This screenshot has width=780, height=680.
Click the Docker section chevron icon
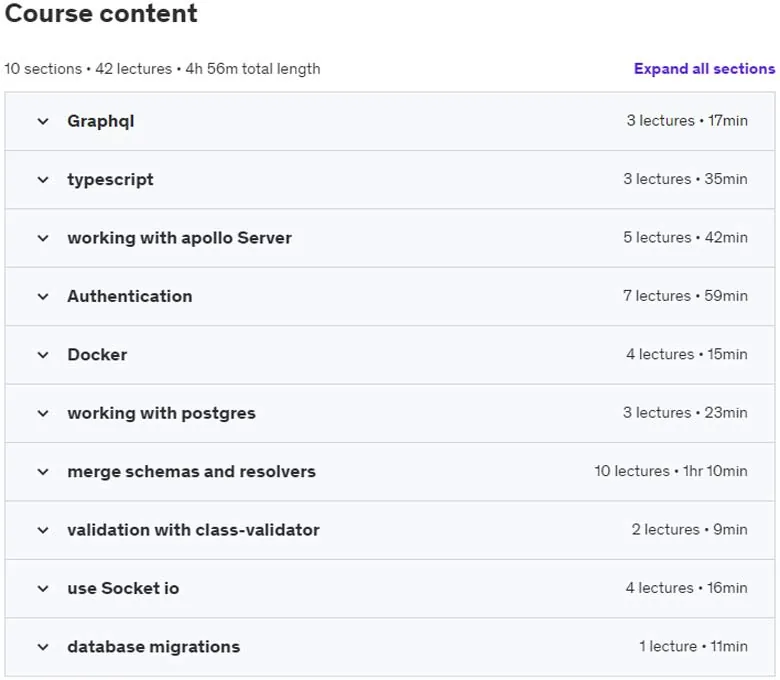tap(43, 355)
